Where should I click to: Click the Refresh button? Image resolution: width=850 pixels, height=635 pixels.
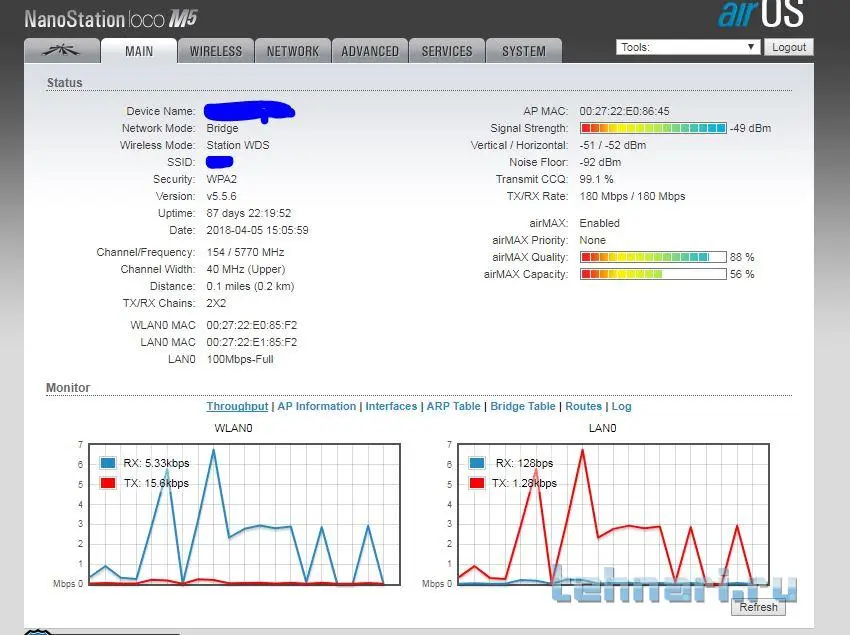coord(758,607)
